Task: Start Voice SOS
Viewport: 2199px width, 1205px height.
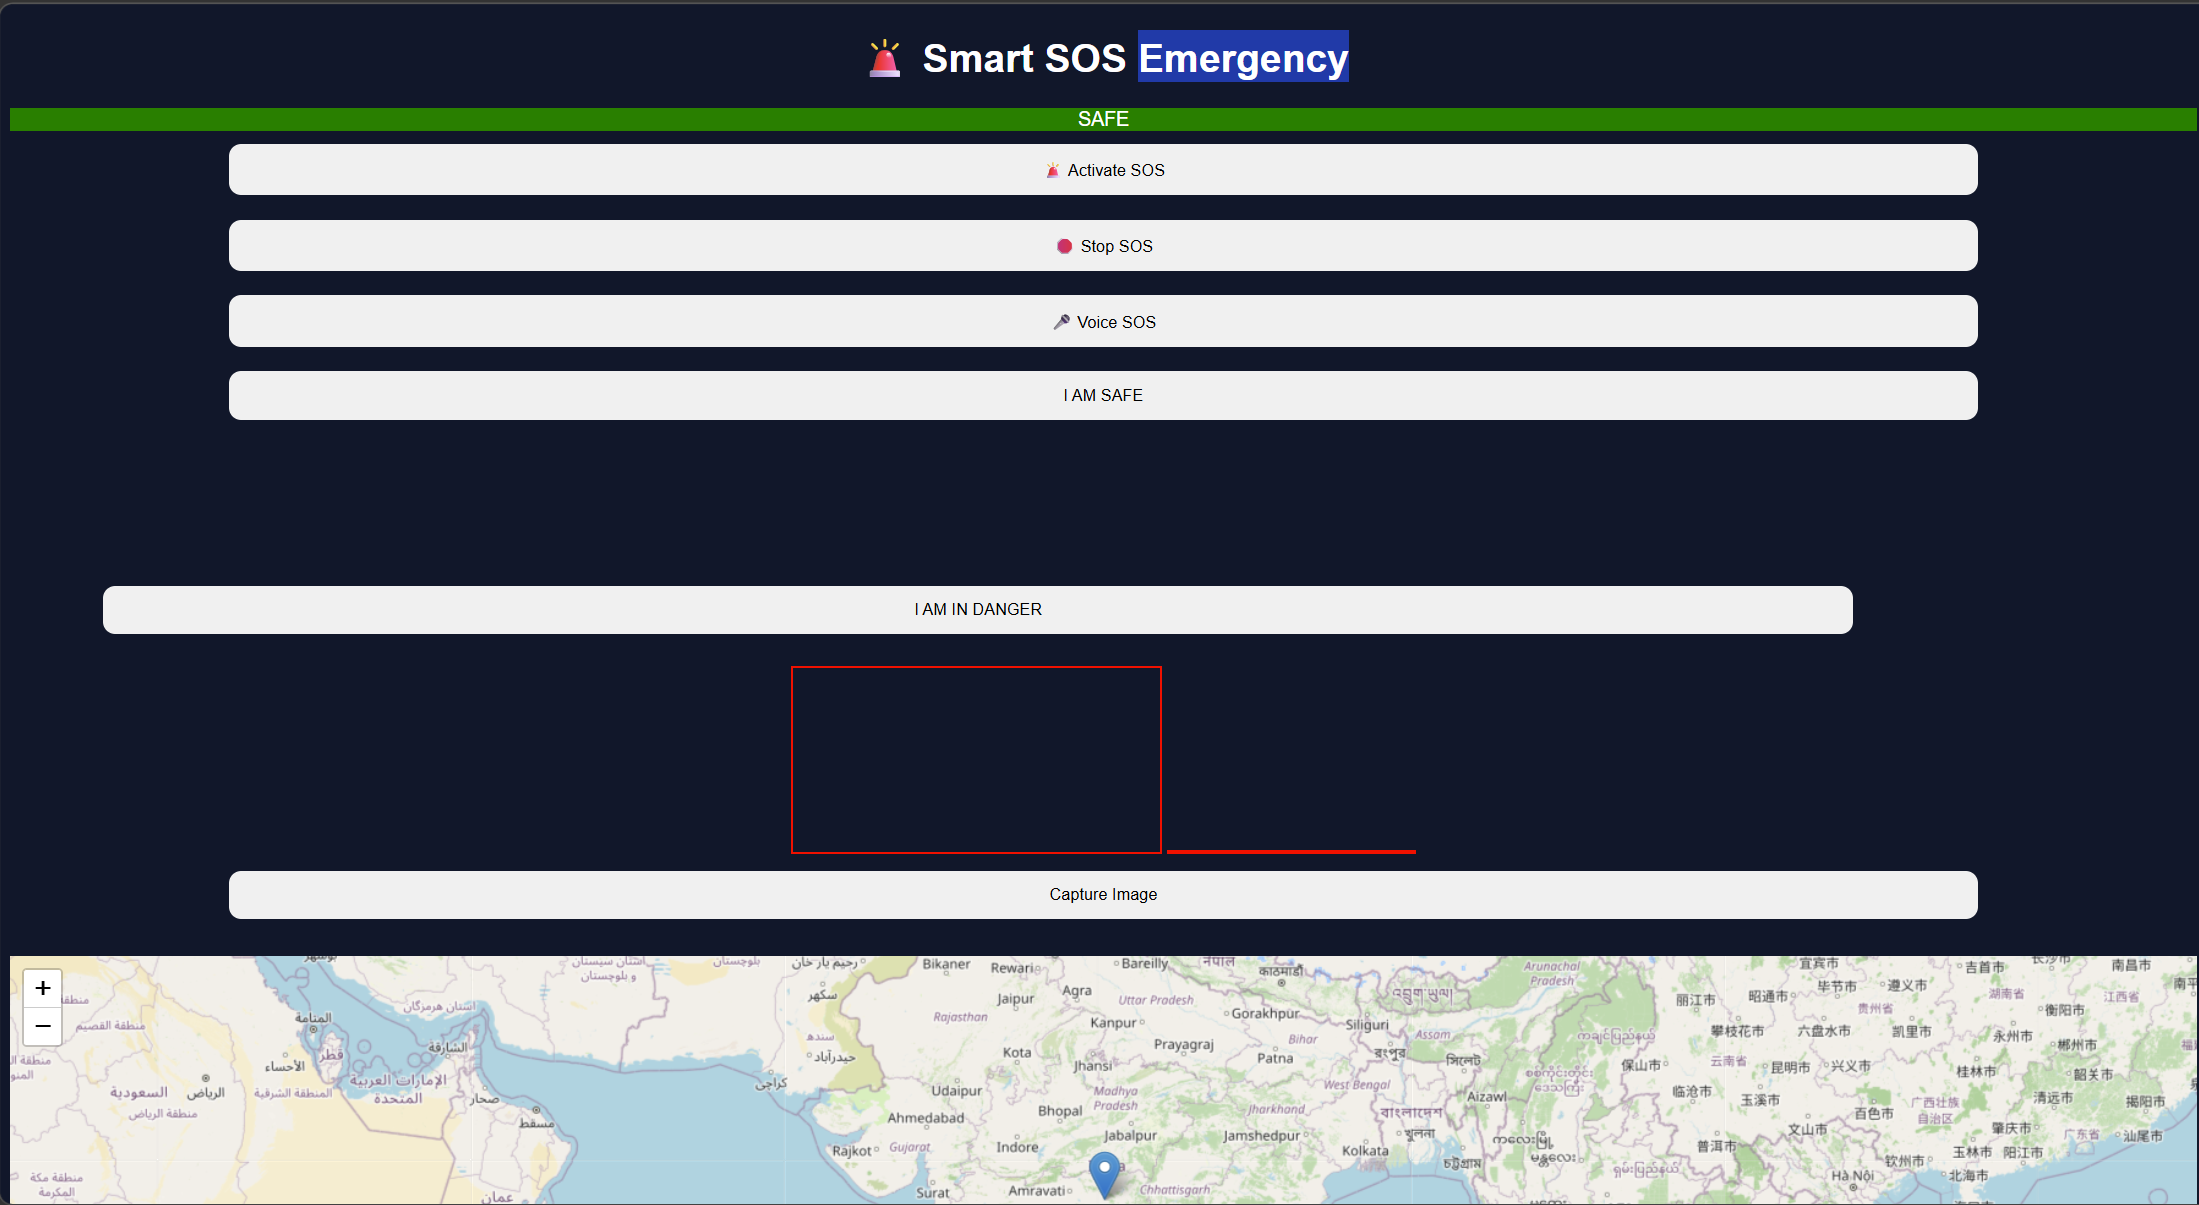Action: coord(1103,322)
